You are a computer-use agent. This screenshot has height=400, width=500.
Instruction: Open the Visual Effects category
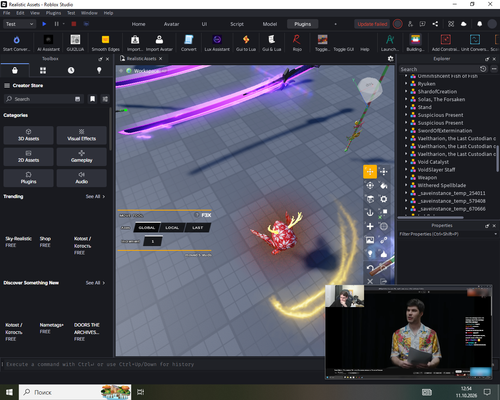[82, 135]
